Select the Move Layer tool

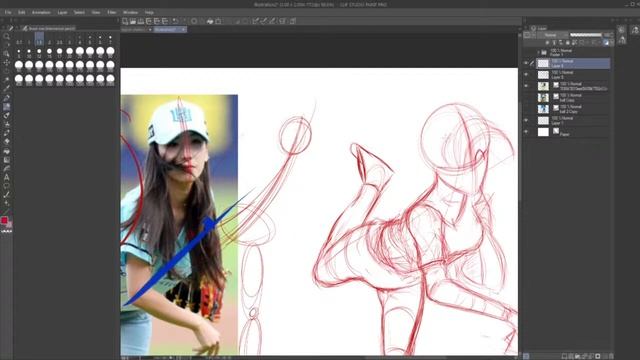point(6,62)
